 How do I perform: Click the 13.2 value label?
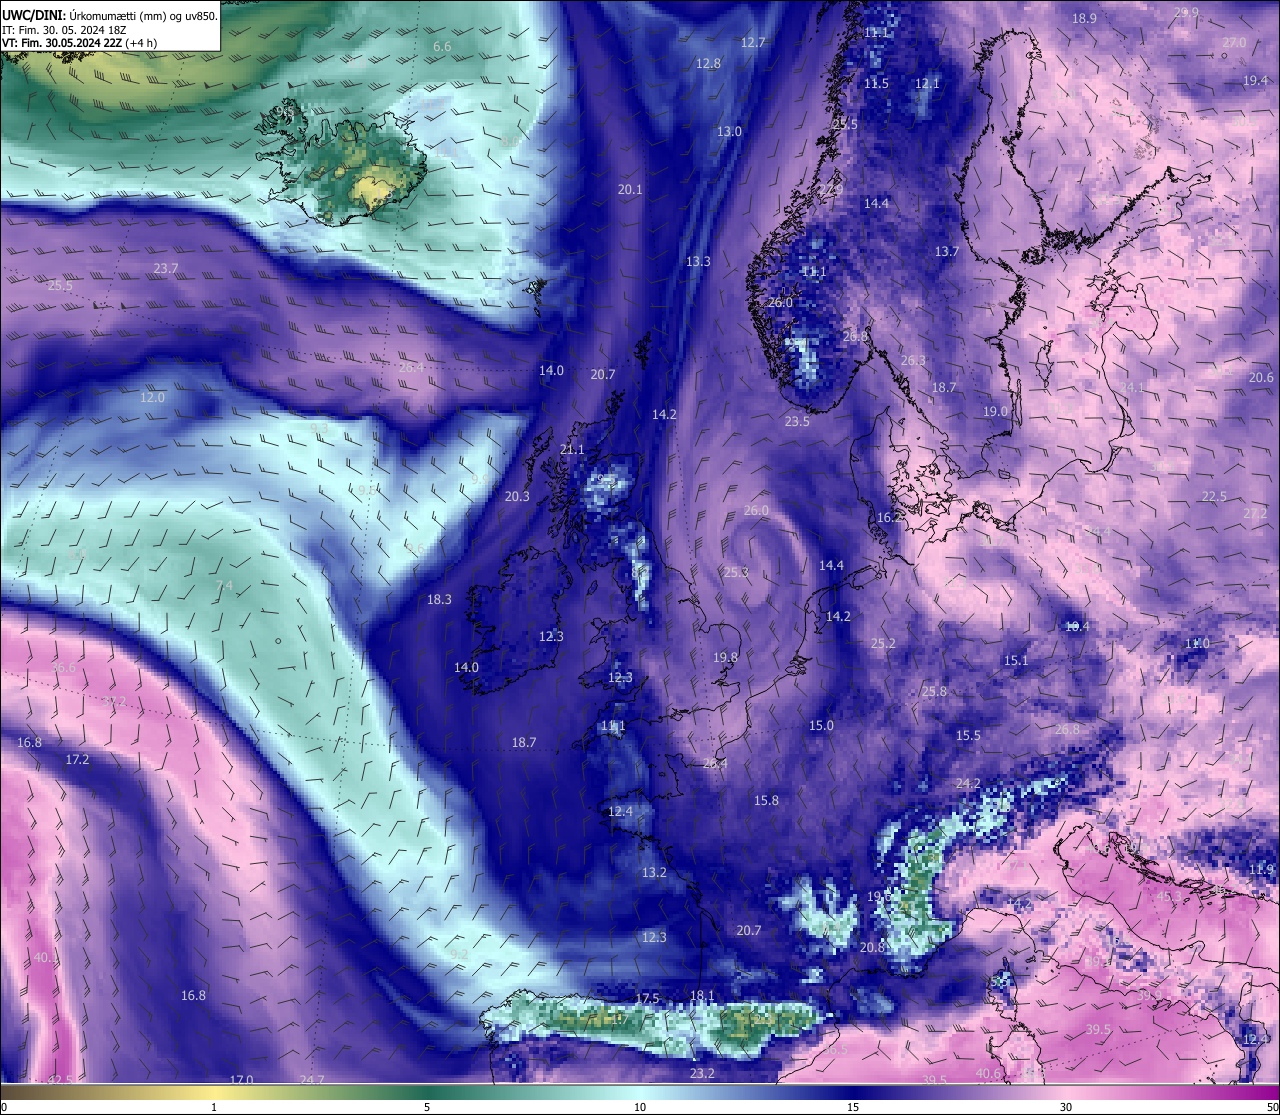point(654,873)
